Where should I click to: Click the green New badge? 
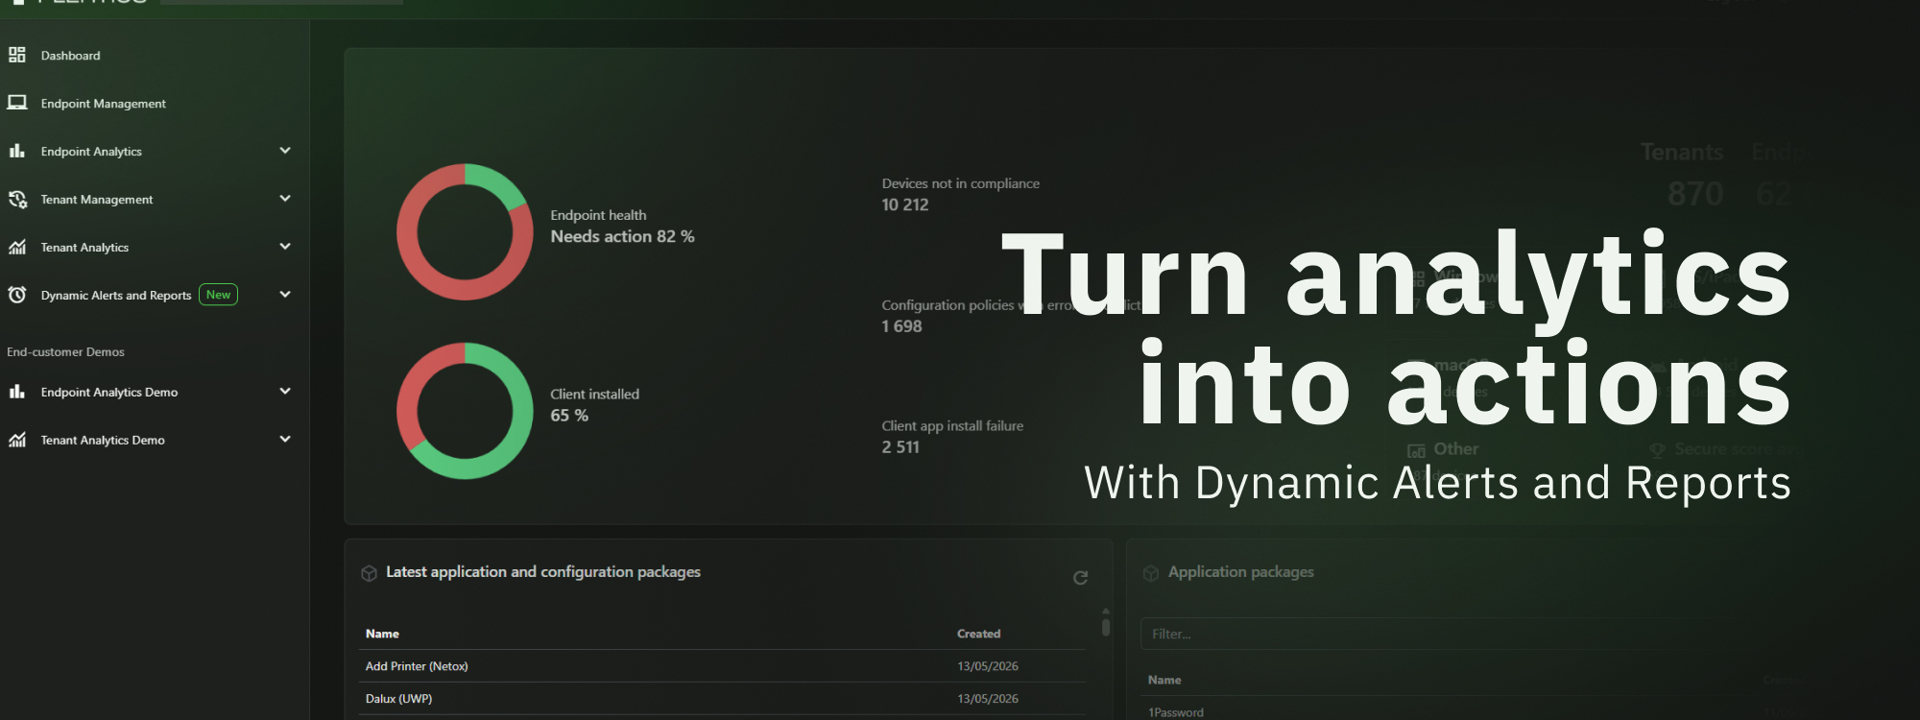coord(218,295)
